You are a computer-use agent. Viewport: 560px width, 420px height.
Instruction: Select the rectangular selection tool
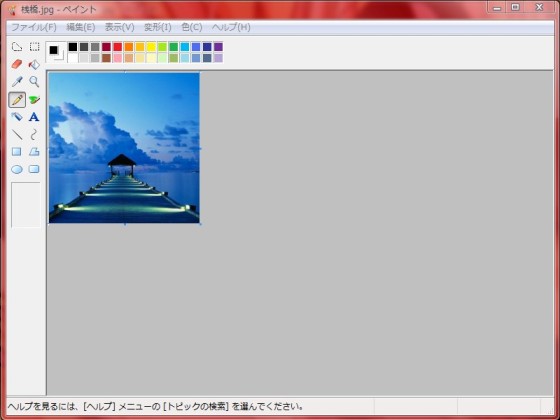34,47
